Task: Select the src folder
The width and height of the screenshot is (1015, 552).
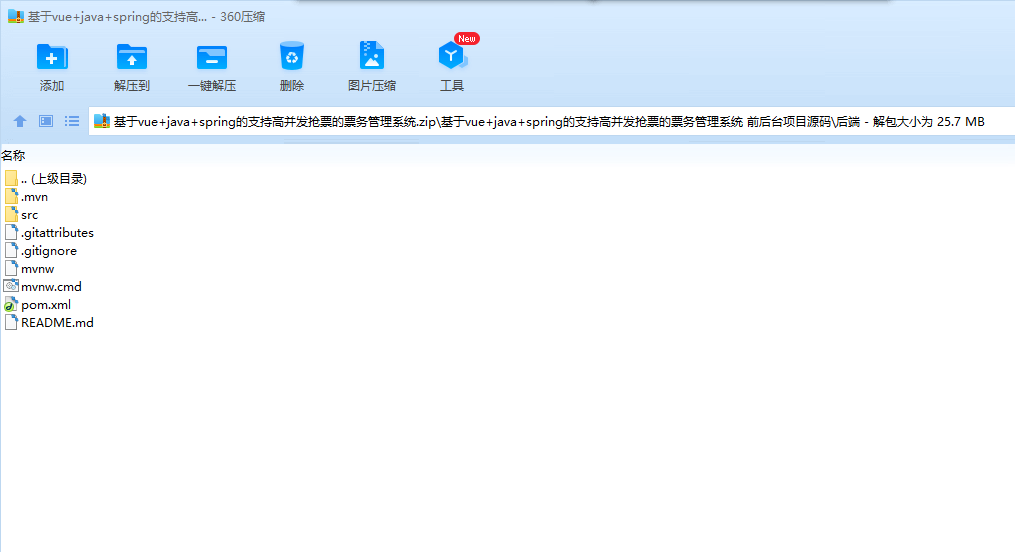Action: 21,215
